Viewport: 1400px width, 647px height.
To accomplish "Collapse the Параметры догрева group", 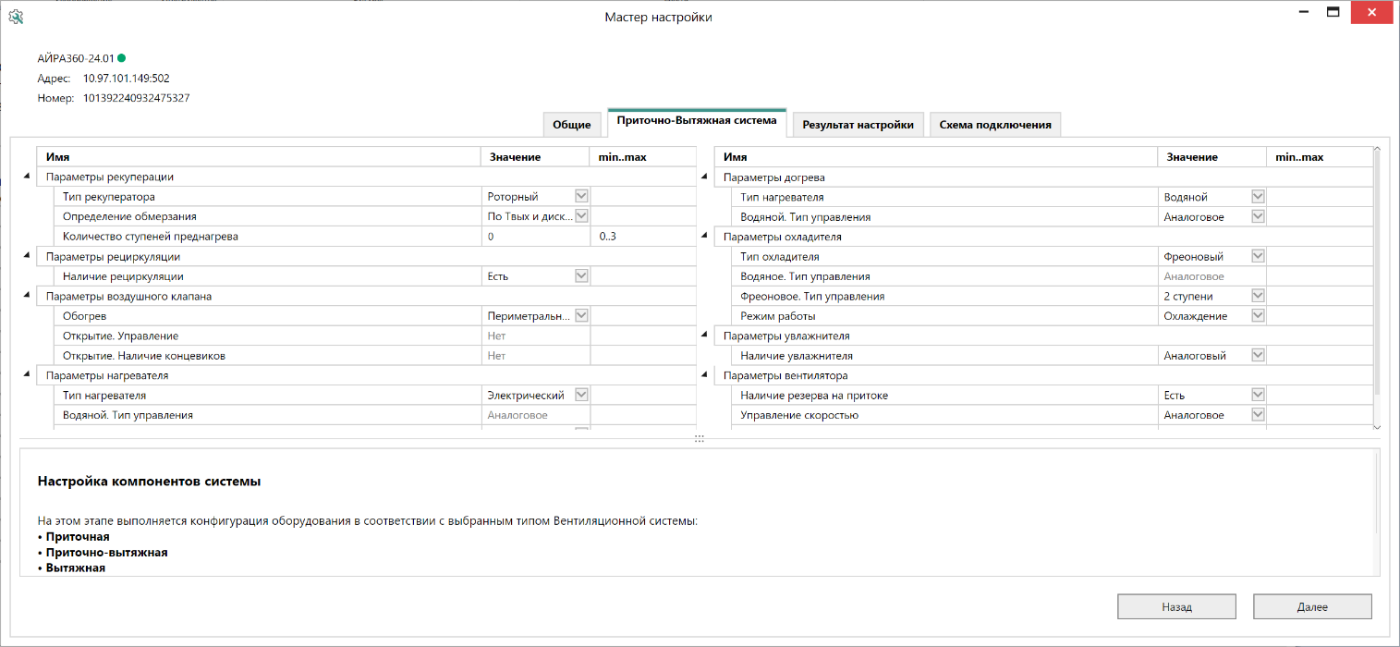I will (705, 177).
